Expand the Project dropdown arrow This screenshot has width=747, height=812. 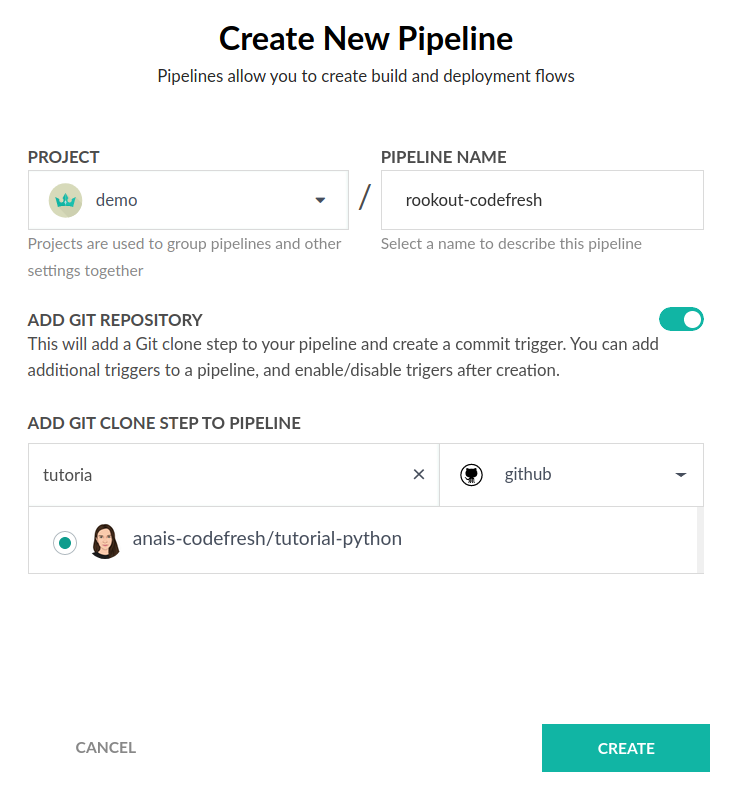[x=320, y=200]
